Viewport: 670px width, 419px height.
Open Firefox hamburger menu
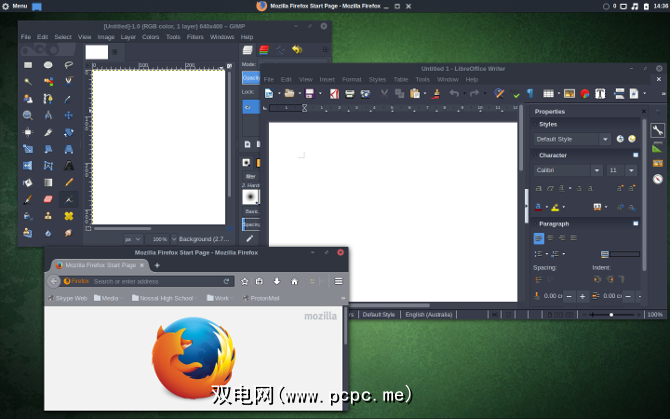(x=339, y=281)
